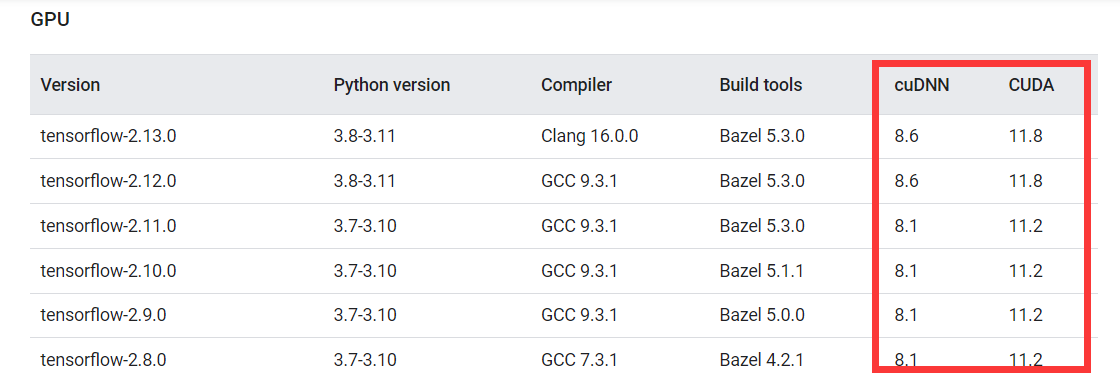Click the Python version column header
This screenshot has height=377, width=1120.
tap(391, 85)
